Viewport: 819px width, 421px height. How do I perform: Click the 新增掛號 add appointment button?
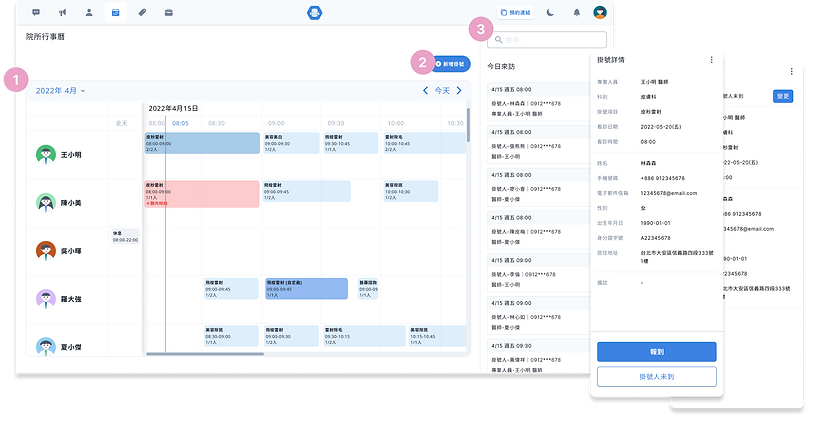click(450, 64)
